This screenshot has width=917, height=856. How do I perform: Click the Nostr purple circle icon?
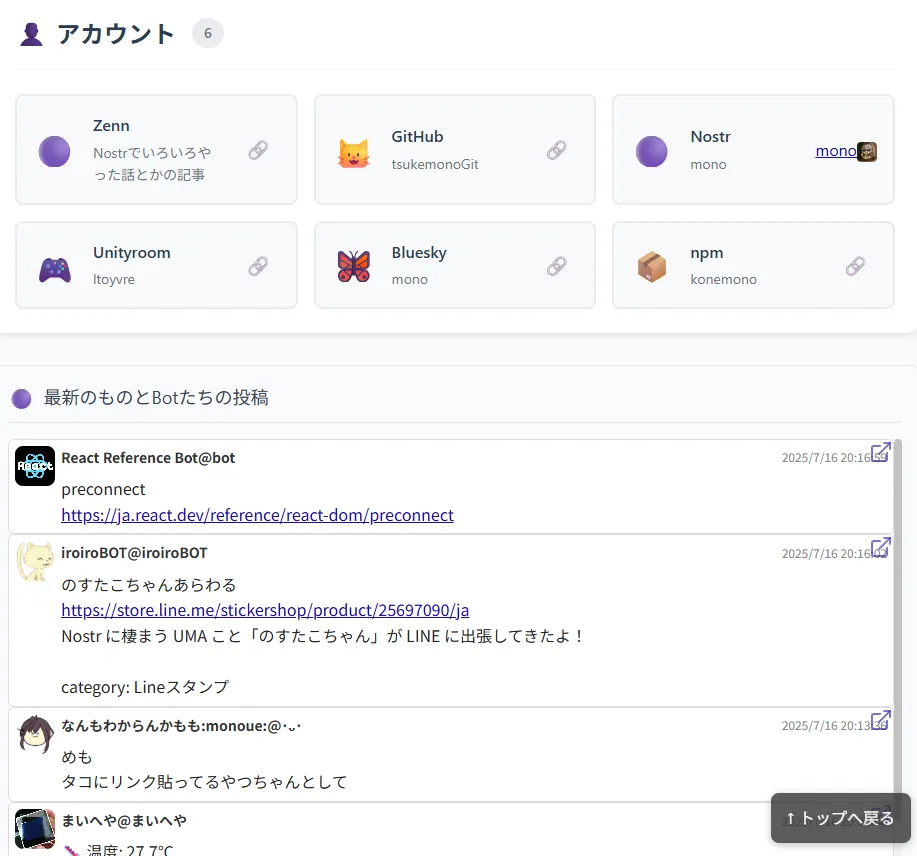(x=652, y=150)
